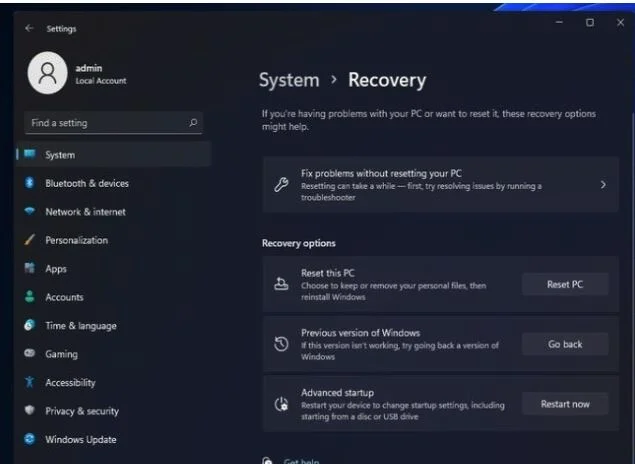Click the Previous version of Windows title
Screen dimensions: 635x464
click(x=360, y=333)
